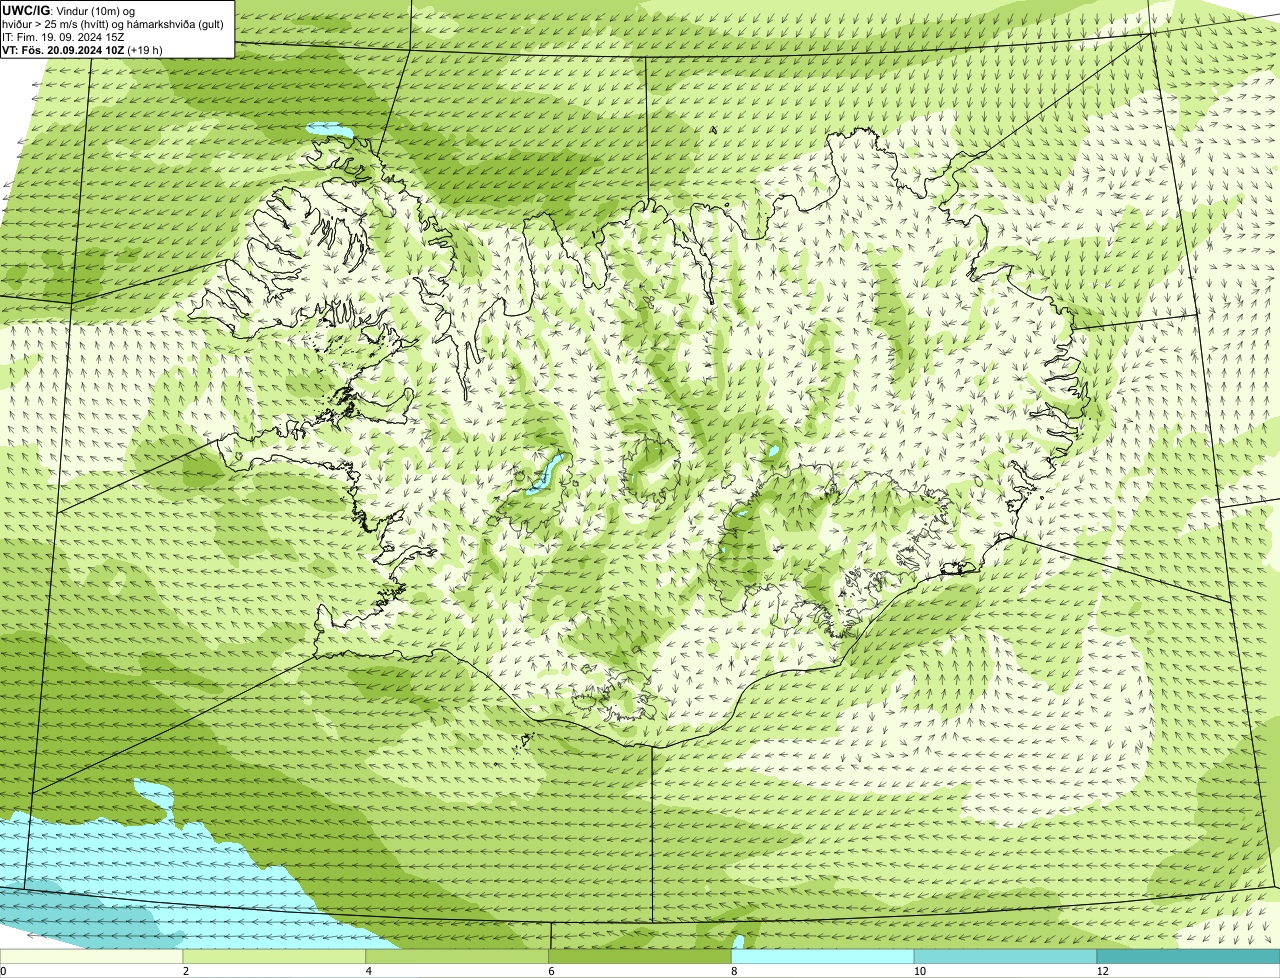This screenshot has height=978, width=1280.
Task: Pick the 6–8 m/s dark green segment
Action: click(x=641, y=957)
